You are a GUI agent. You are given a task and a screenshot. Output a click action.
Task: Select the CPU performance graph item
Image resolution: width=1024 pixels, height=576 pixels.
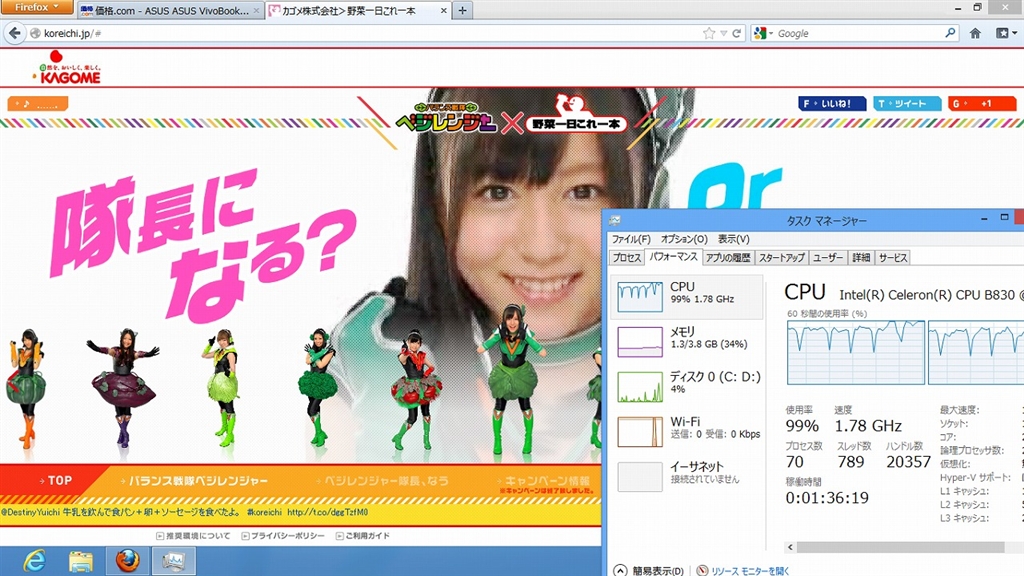pyautogui.click(x=687, y=296)
